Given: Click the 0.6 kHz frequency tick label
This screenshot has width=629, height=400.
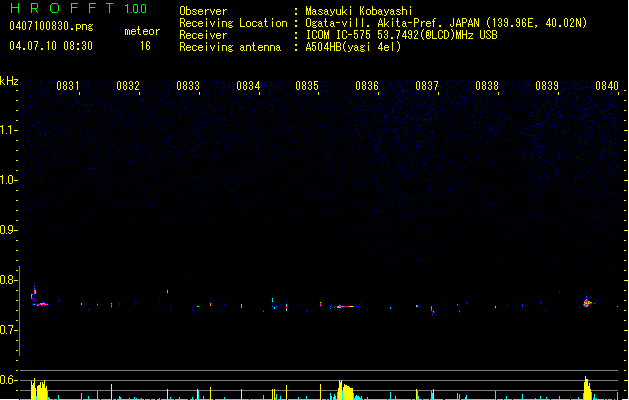Looking at the screenshot, I should [x=8, y=380].
